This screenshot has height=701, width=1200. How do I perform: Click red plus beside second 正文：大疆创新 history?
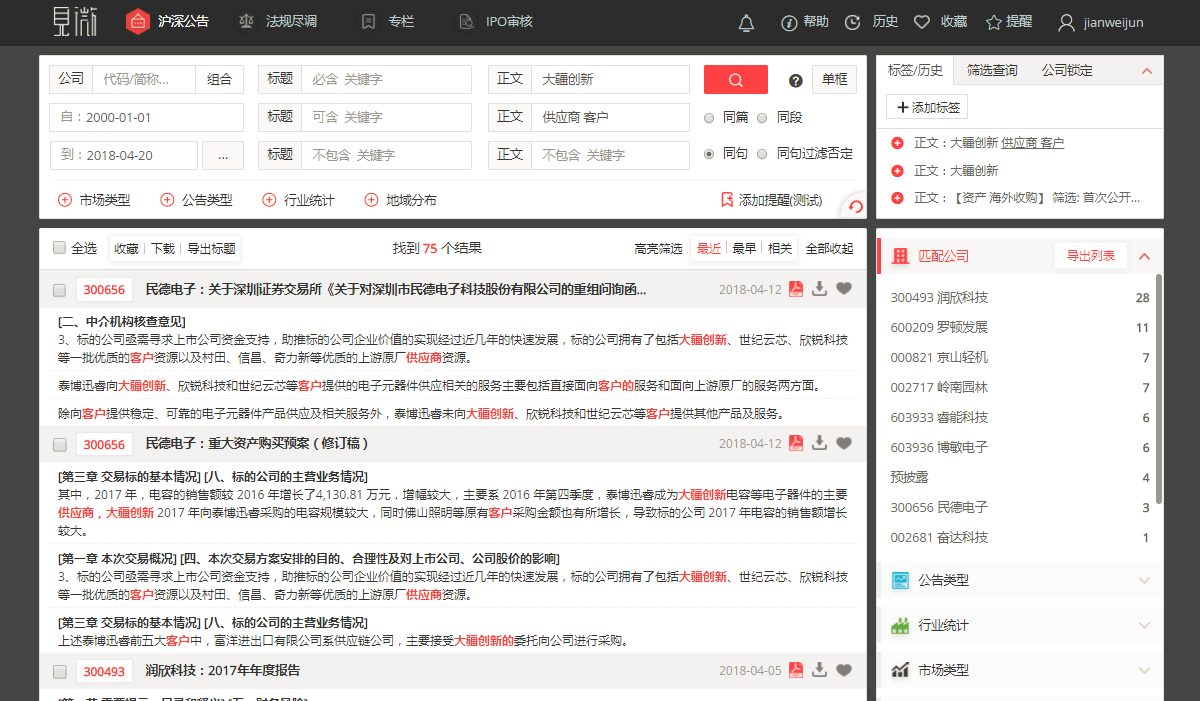[x=897, y=171]
